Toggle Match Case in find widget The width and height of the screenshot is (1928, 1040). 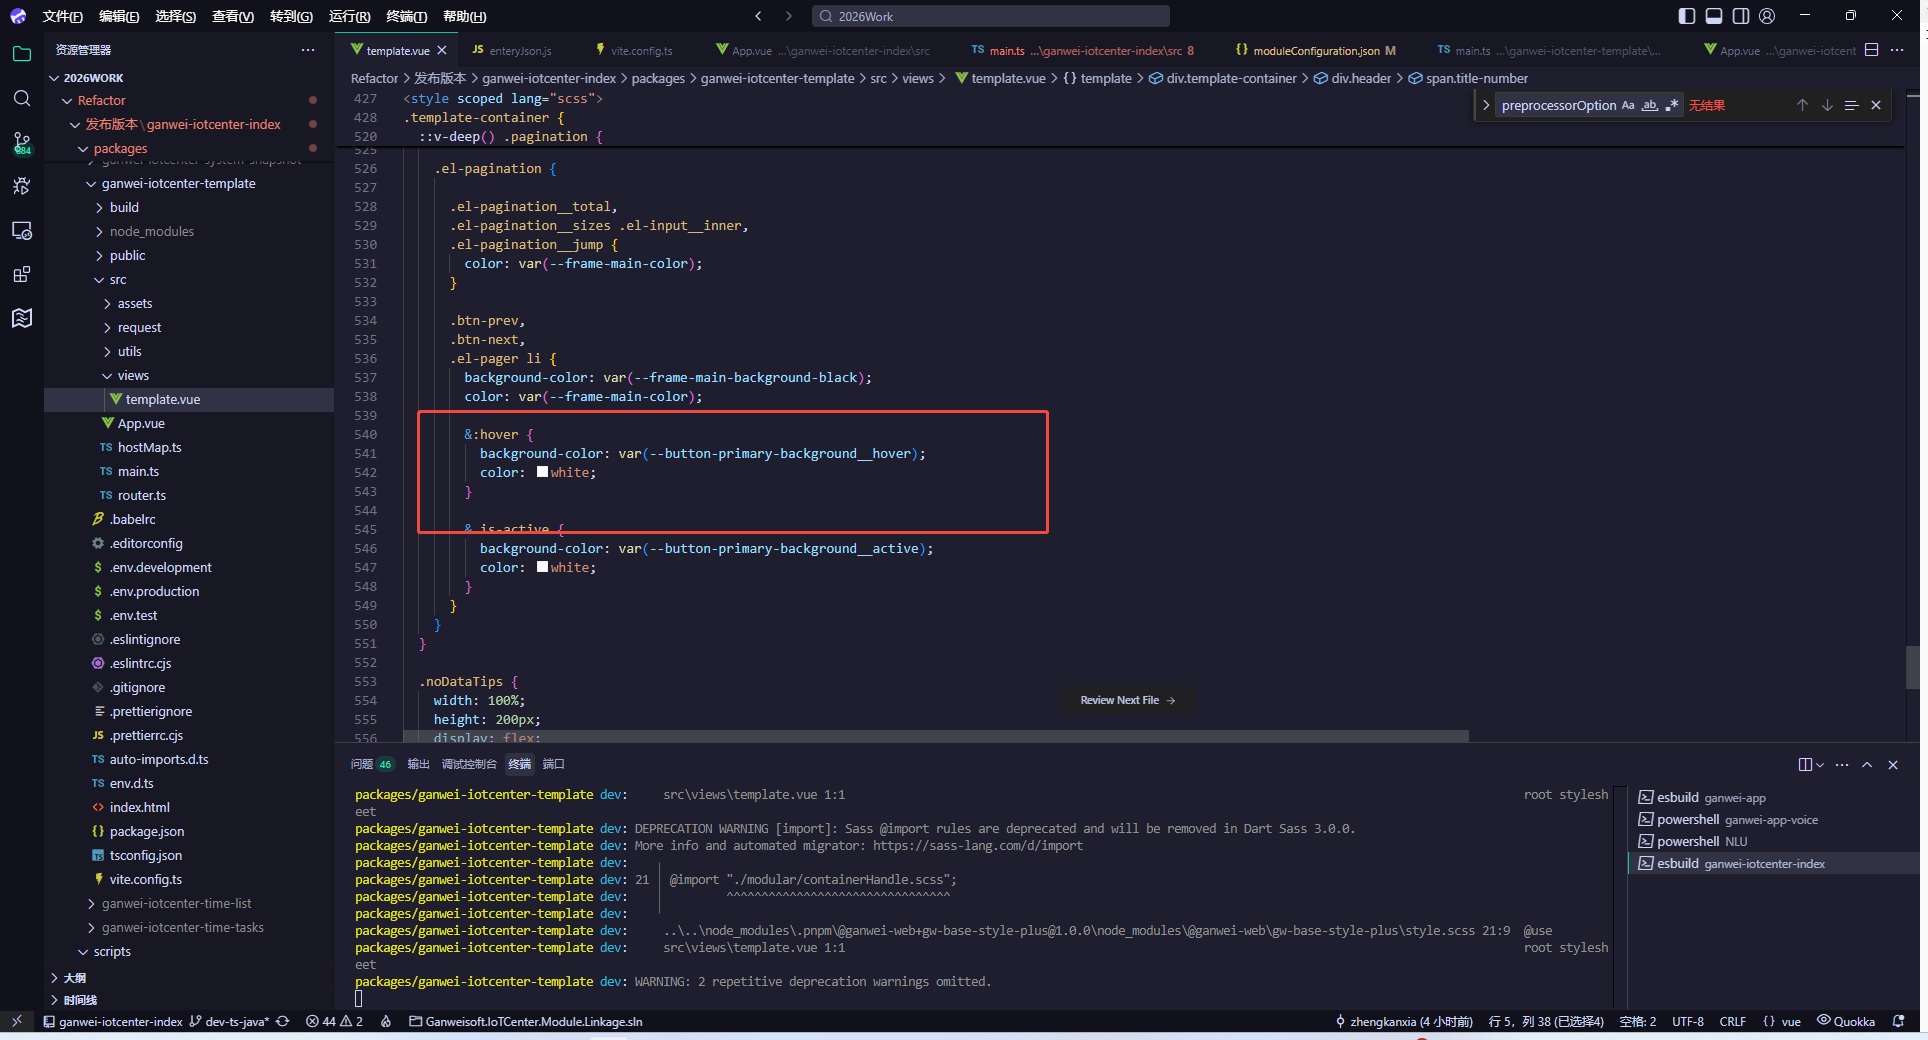(x=1628, y=105)
